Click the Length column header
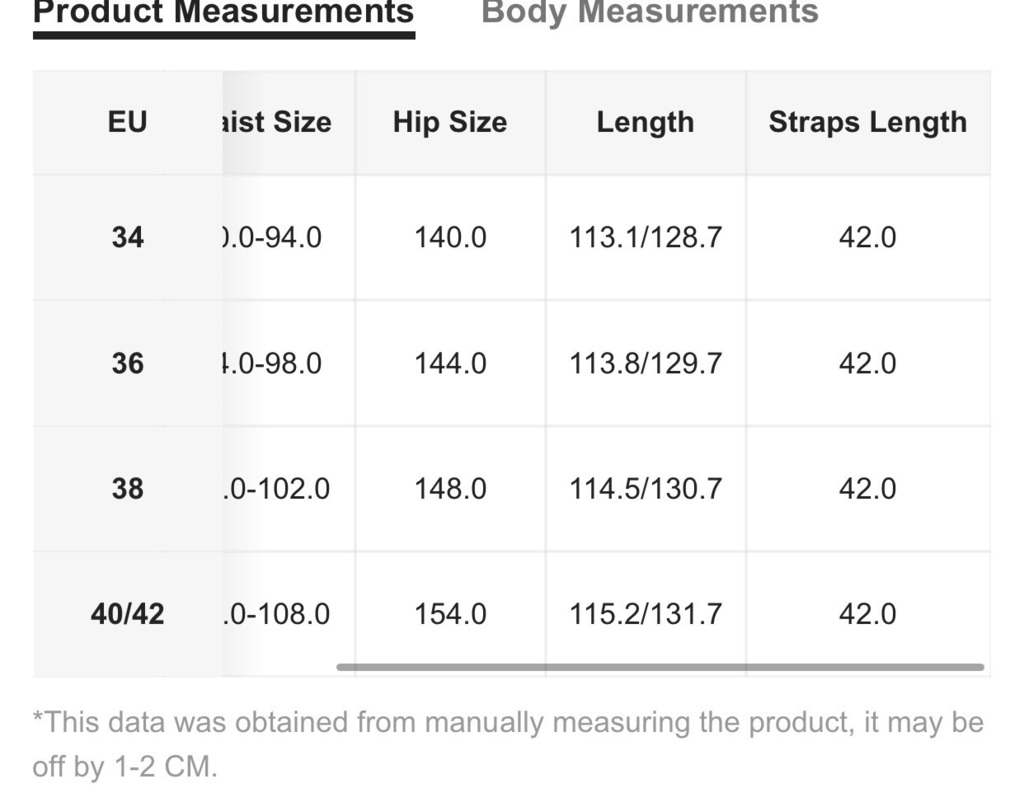The height and width of the screenshot is (807, 1024). 645,122
